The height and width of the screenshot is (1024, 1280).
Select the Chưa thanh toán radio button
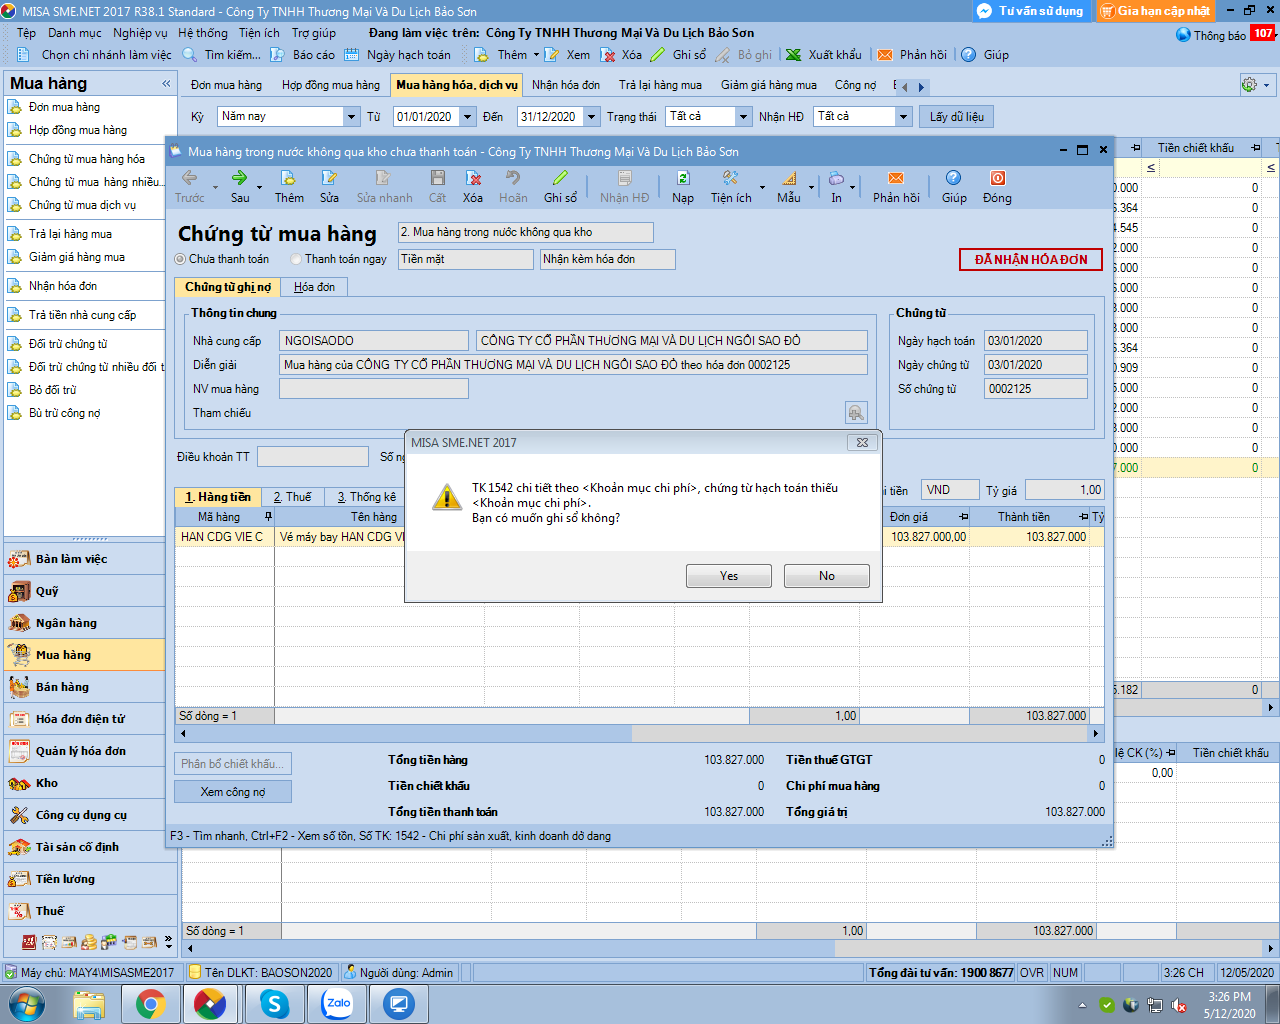[x=181, y=259]
